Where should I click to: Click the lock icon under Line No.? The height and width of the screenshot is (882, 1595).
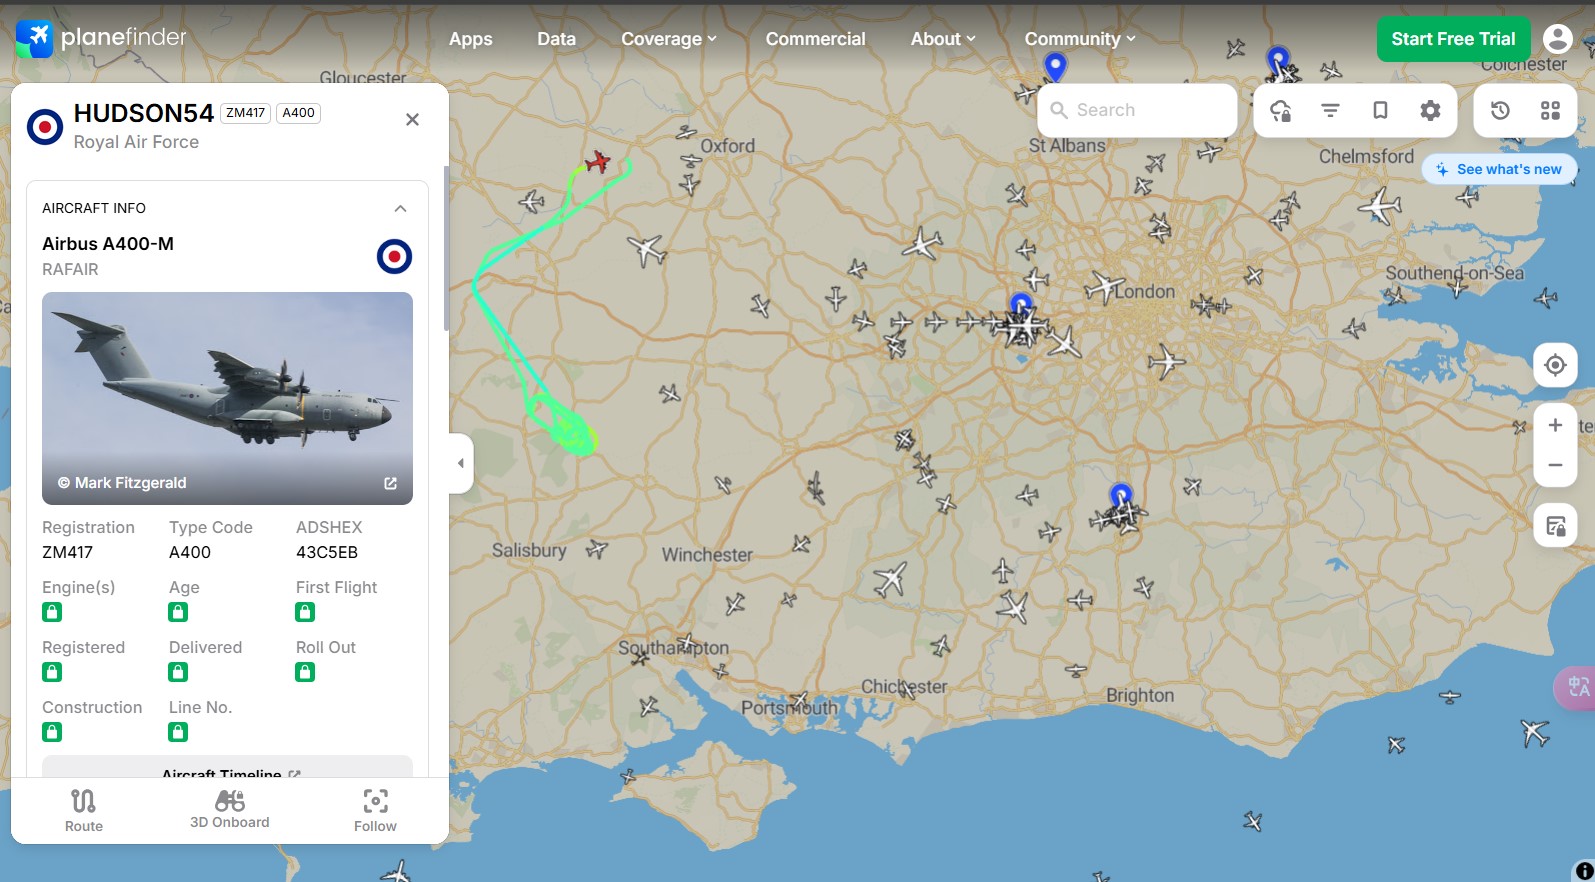pos(178,732)
